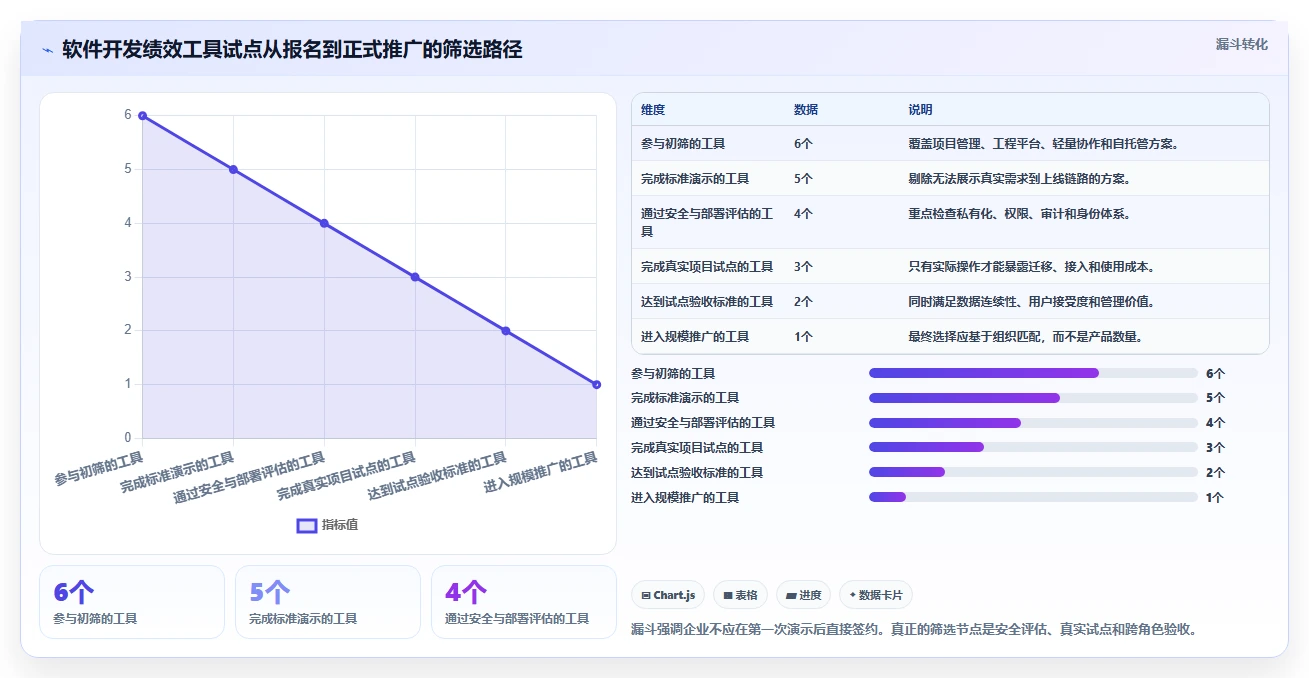
Task: Click the 参与初筛的工具 progress bar
Action: click(x=1033, y=373)
